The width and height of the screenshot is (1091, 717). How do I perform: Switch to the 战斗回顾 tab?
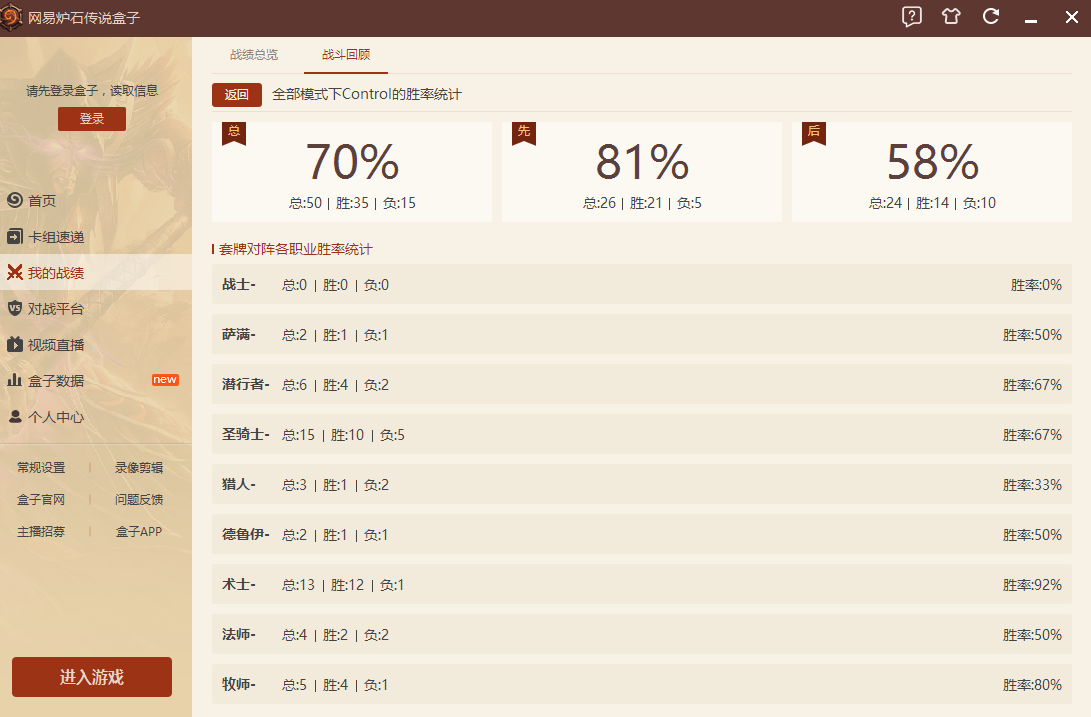pyautogui.click(x=346, y=55)
